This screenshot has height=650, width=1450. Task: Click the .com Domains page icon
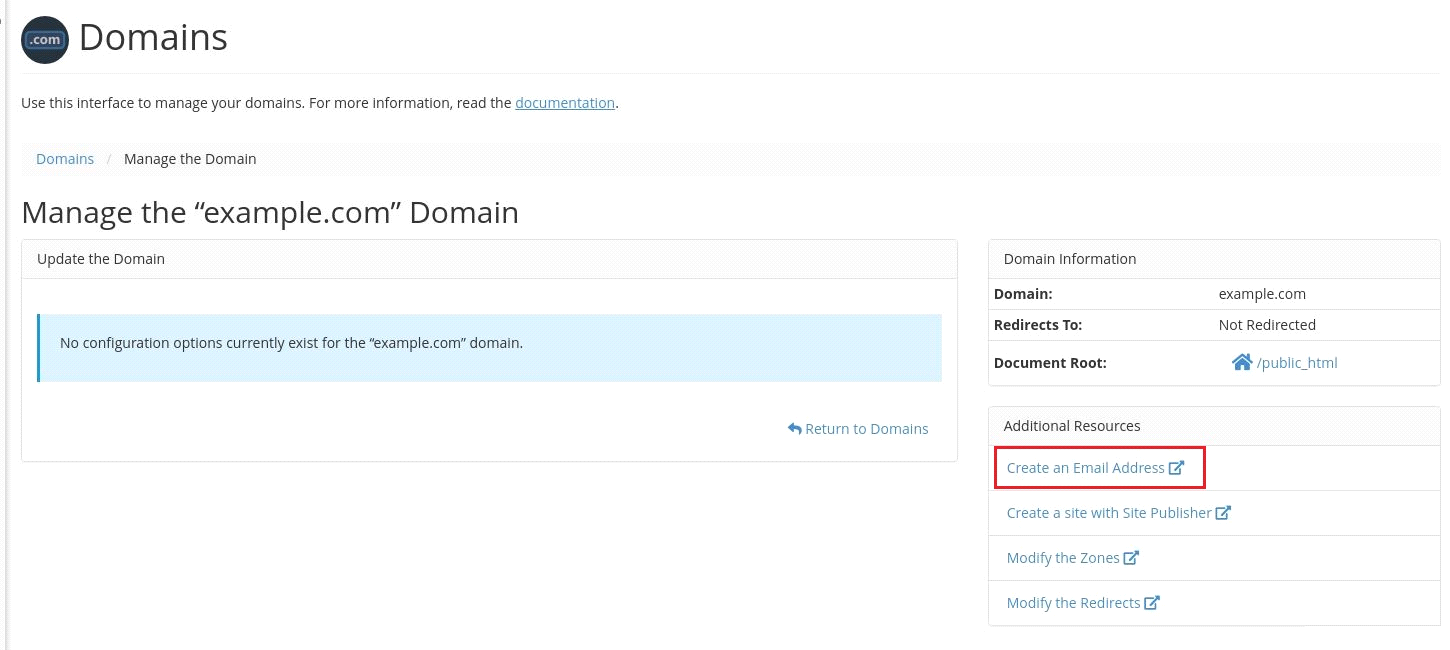point(44,39)
